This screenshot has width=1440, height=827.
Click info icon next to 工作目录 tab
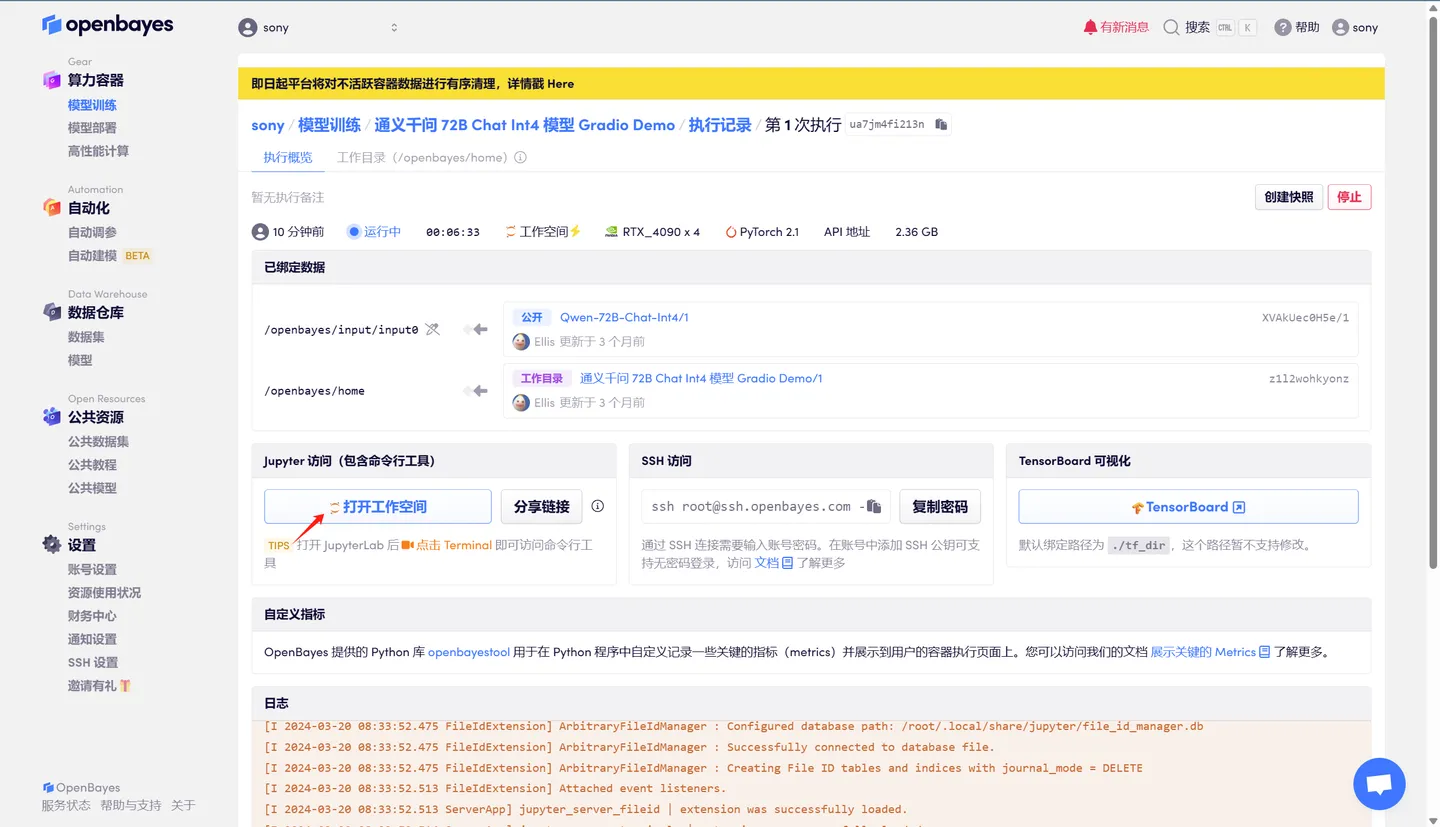click(x=520, y=157)
